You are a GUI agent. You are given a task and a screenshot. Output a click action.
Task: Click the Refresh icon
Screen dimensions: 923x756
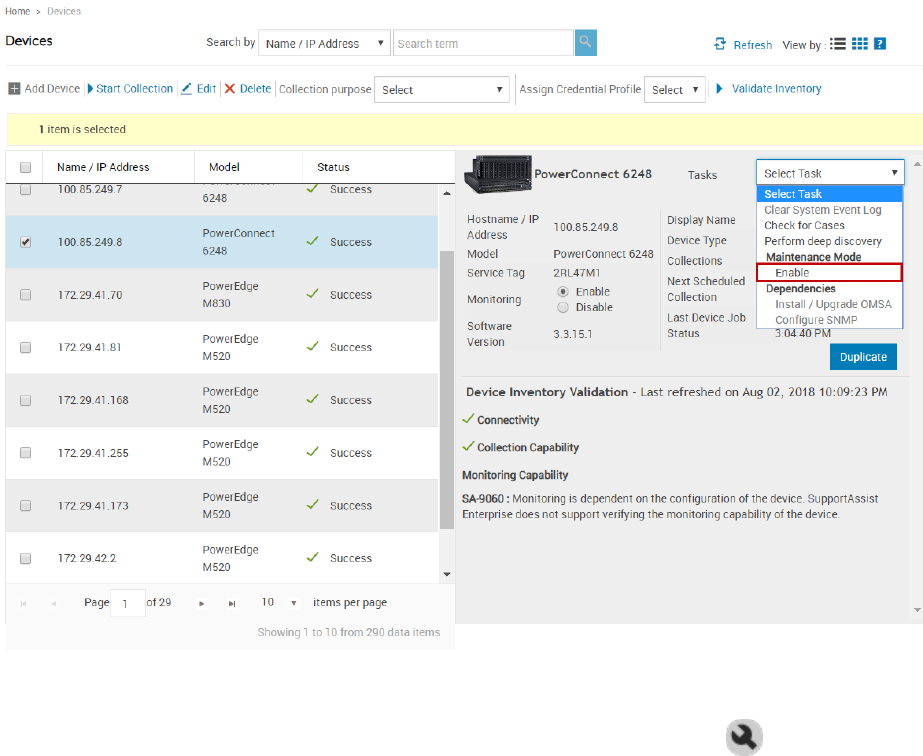(x=720, y=44)
